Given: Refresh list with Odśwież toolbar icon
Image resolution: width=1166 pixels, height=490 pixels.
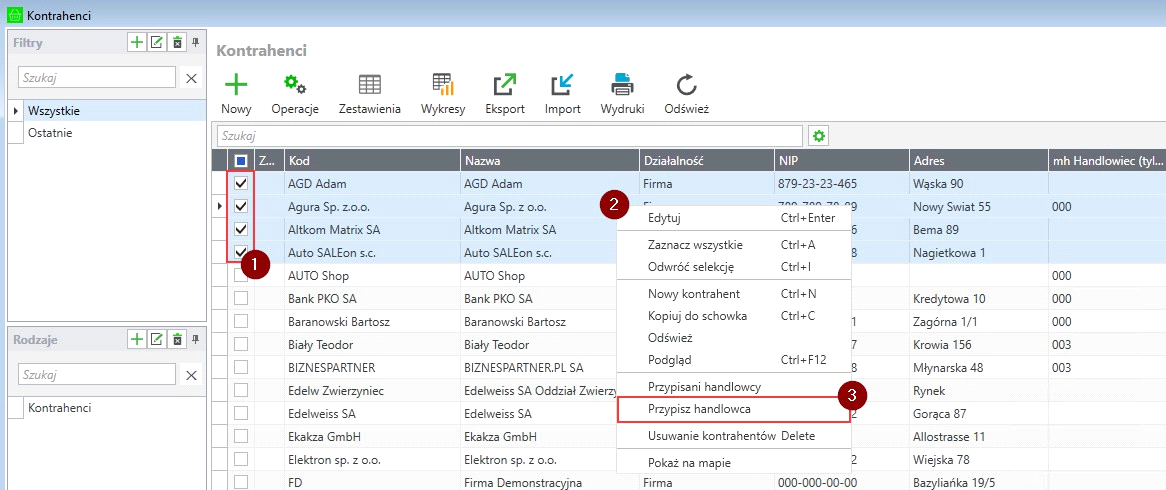Looking at the screenshot, I should click(686, 85).
